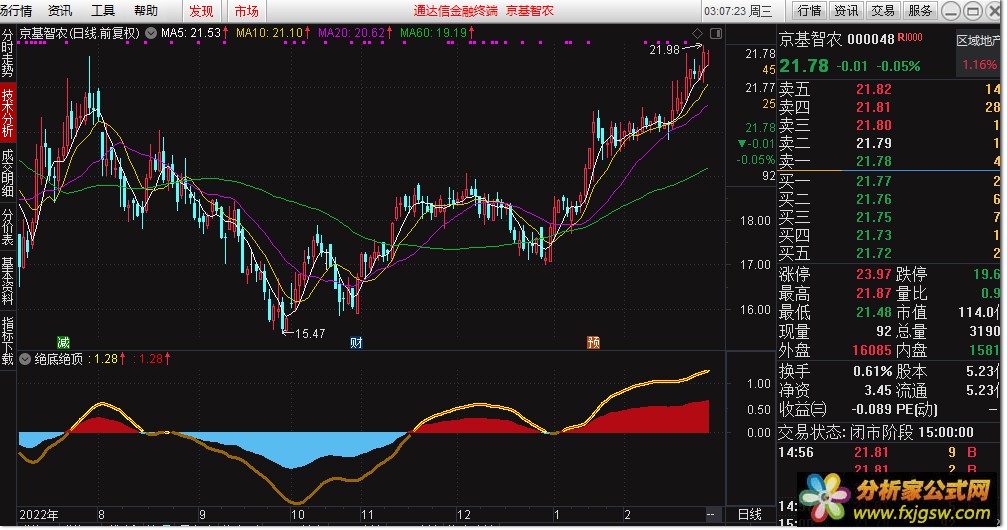
Task: Click the 买三 row price 21.75
Action: pos(873,217)
